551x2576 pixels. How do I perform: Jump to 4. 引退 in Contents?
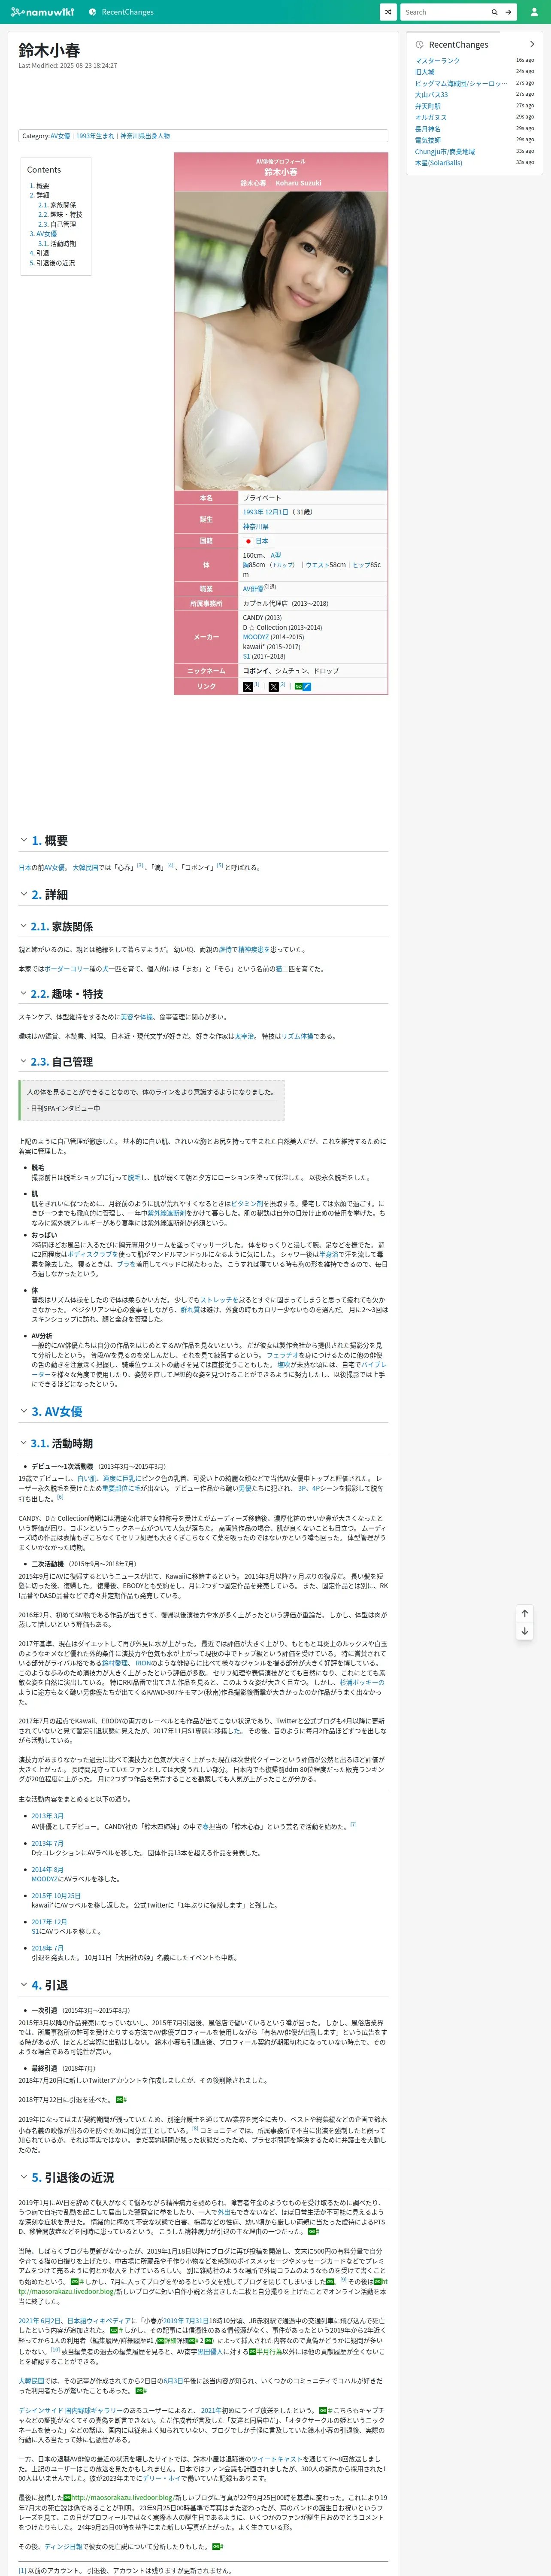coord(39,253)
